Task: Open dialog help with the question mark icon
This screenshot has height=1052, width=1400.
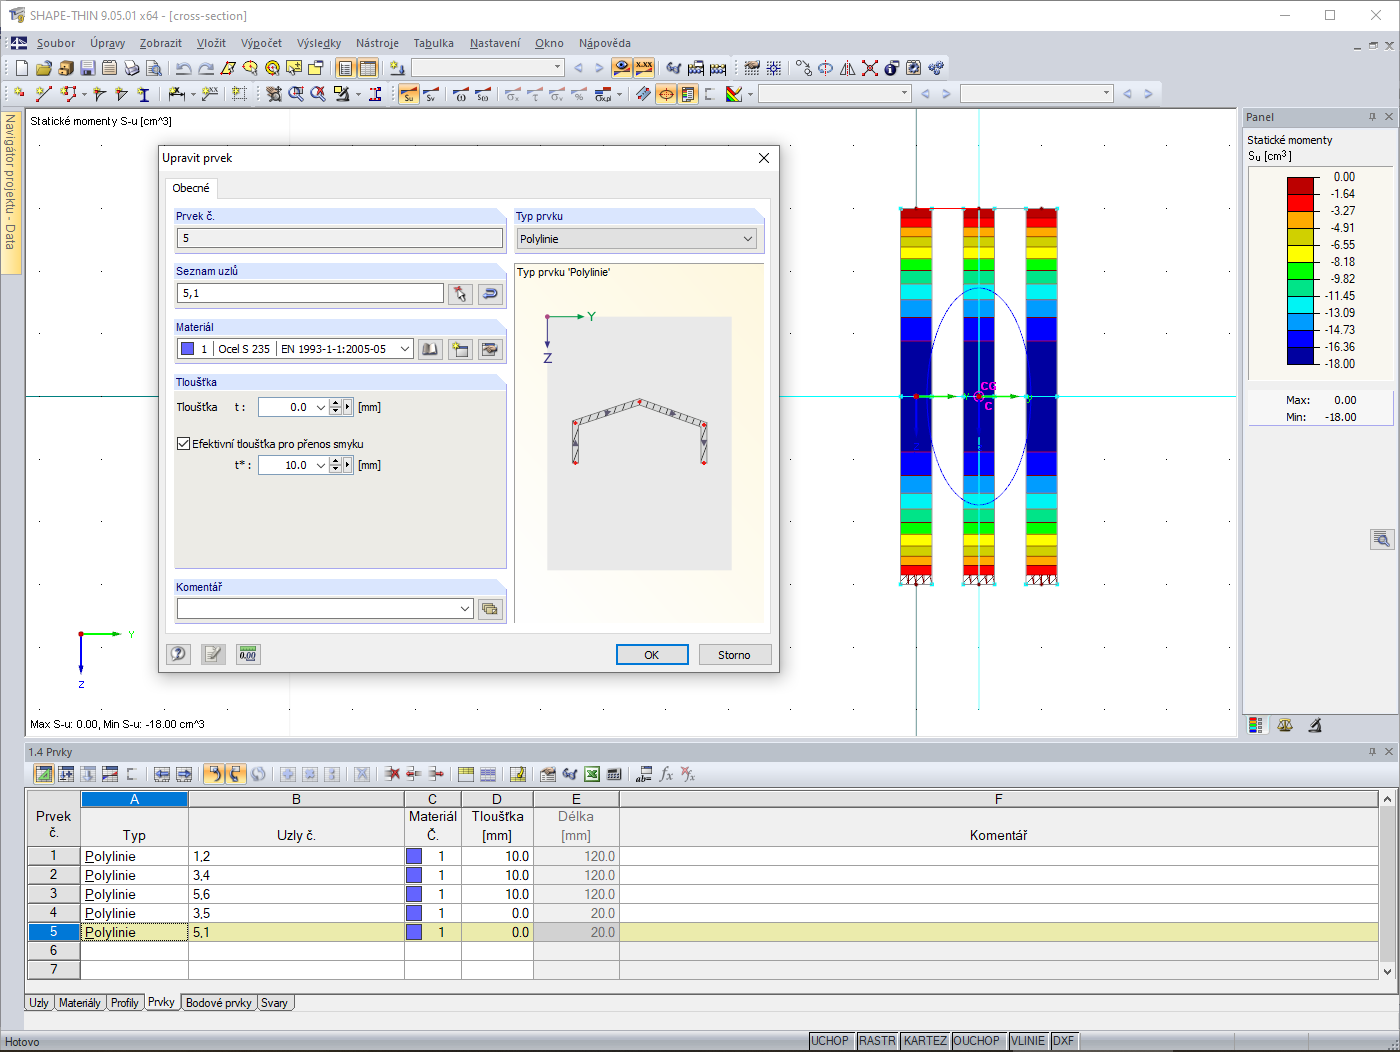Action: (x=178, y=654)
